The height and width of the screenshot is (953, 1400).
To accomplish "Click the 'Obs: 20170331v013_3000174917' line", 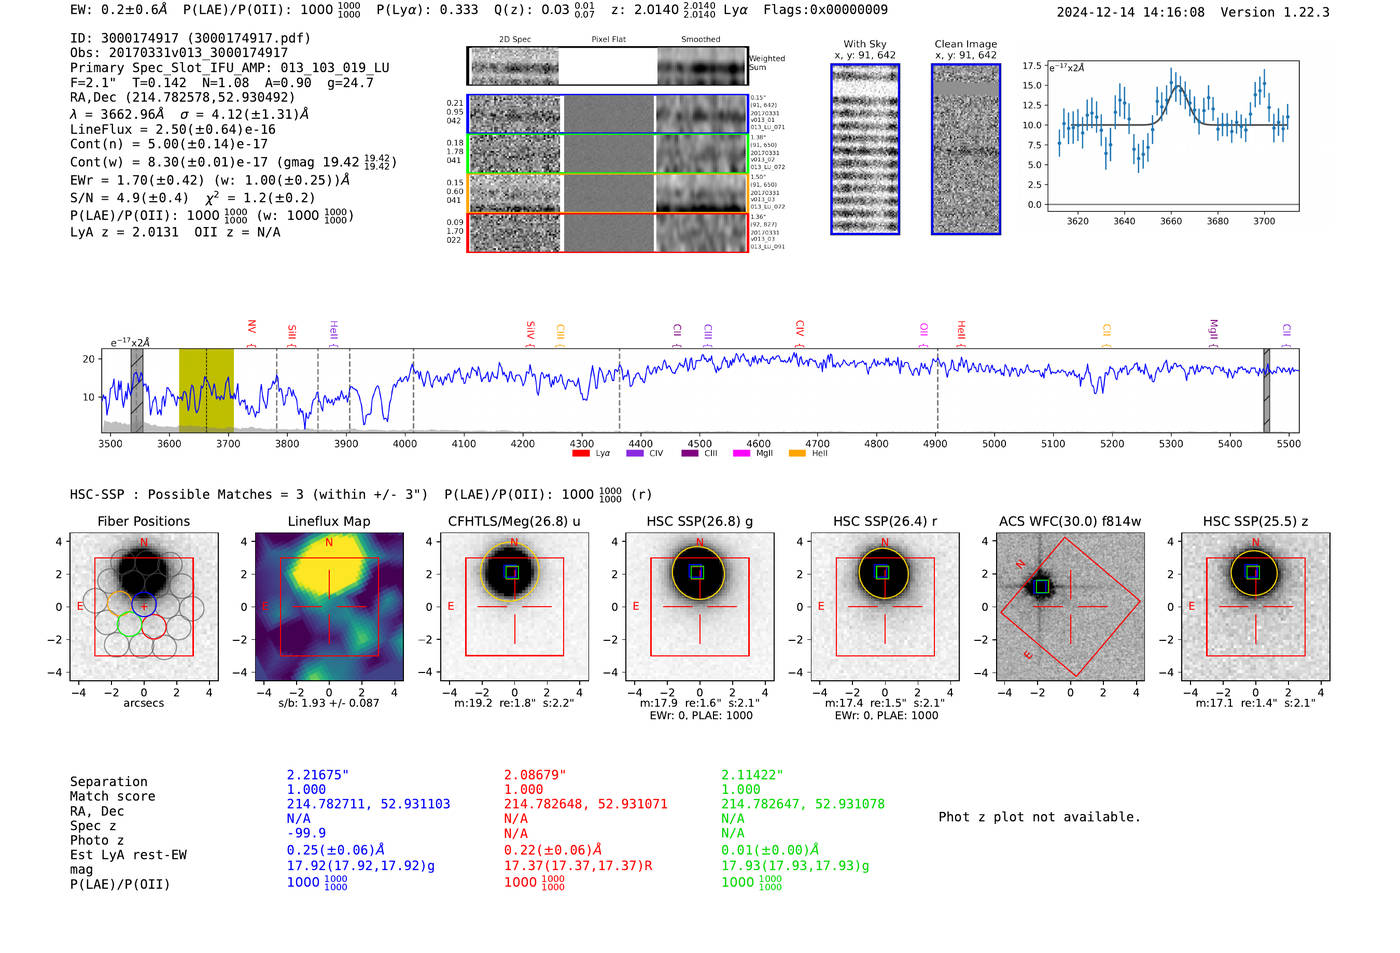I will click(179, 53).
